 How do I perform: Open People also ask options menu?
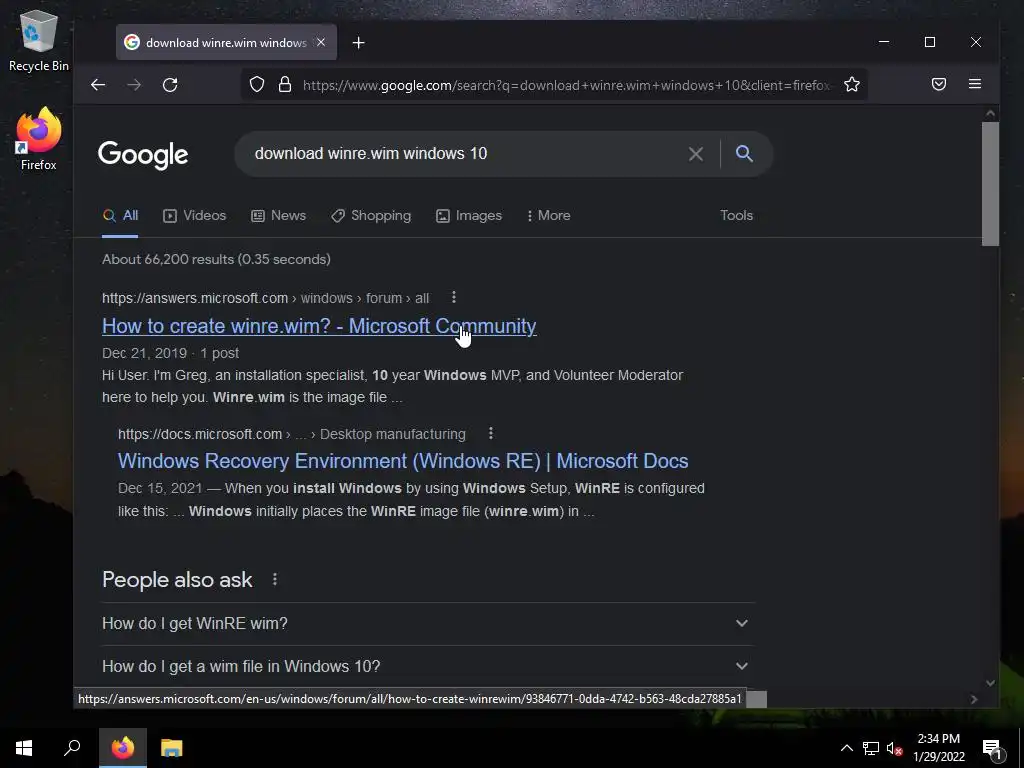275,579
